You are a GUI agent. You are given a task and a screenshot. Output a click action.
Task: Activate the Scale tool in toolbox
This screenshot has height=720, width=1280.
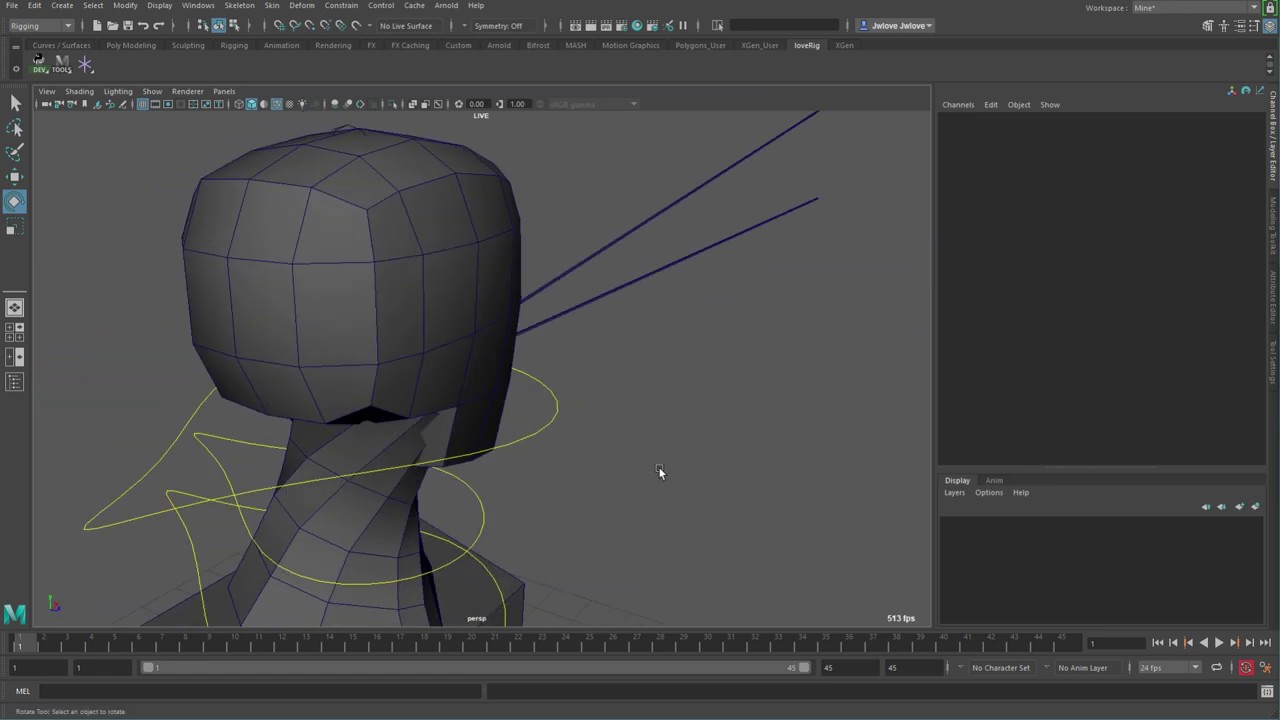click(14, 229)
